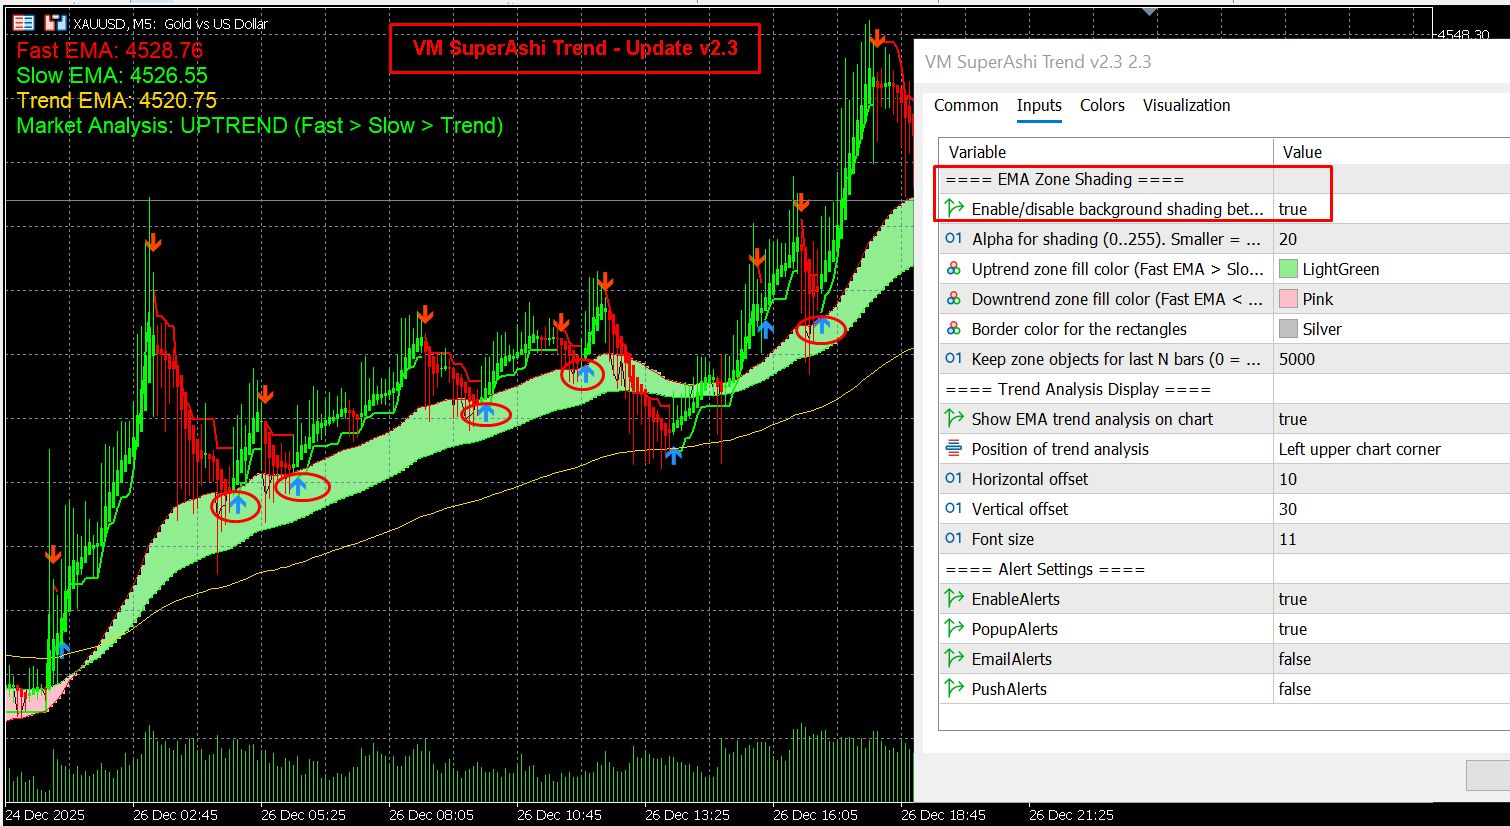
Task: Click the boolean icon beside Enable/disable background shading
Action: point(954,209)
